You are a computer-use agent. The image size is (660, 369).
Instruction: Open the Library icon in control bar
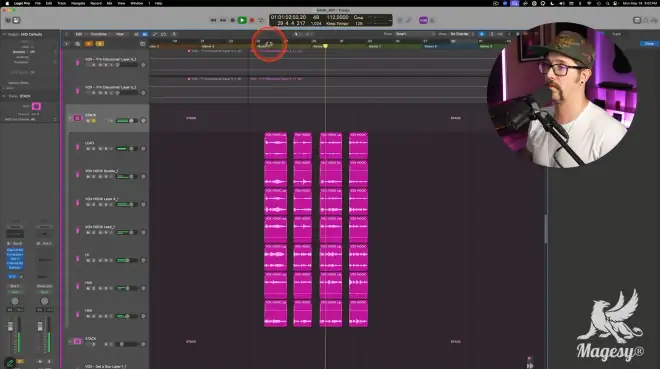(x=8, y=20)
